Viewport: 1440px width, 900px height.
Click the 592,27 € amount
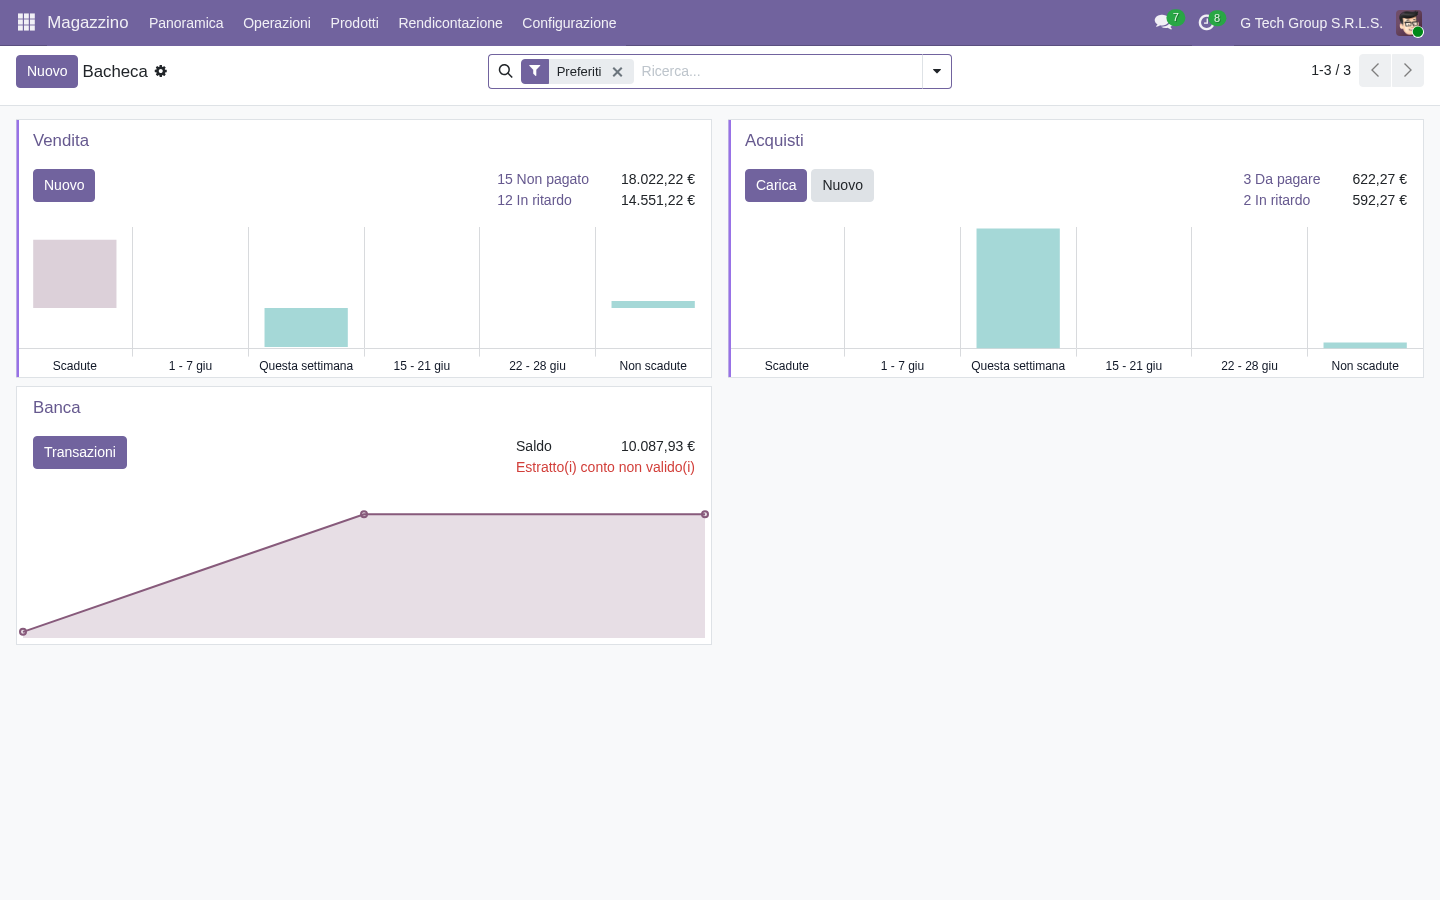coord(1380,200)
